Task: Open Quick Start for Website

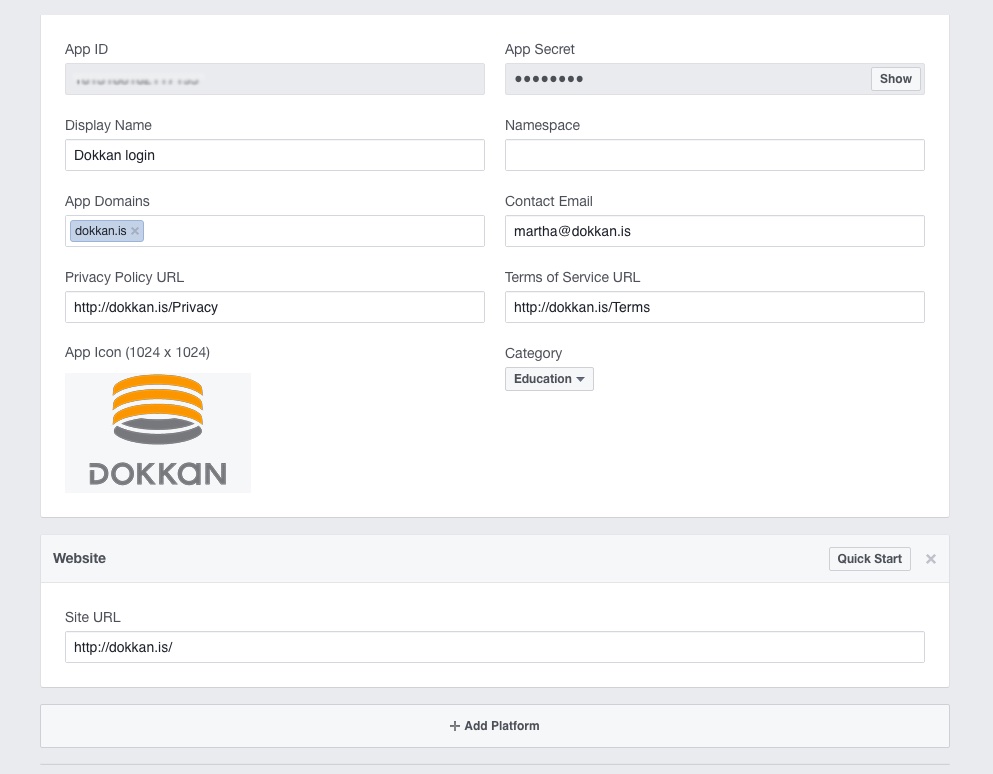Action: coord(869,559)
